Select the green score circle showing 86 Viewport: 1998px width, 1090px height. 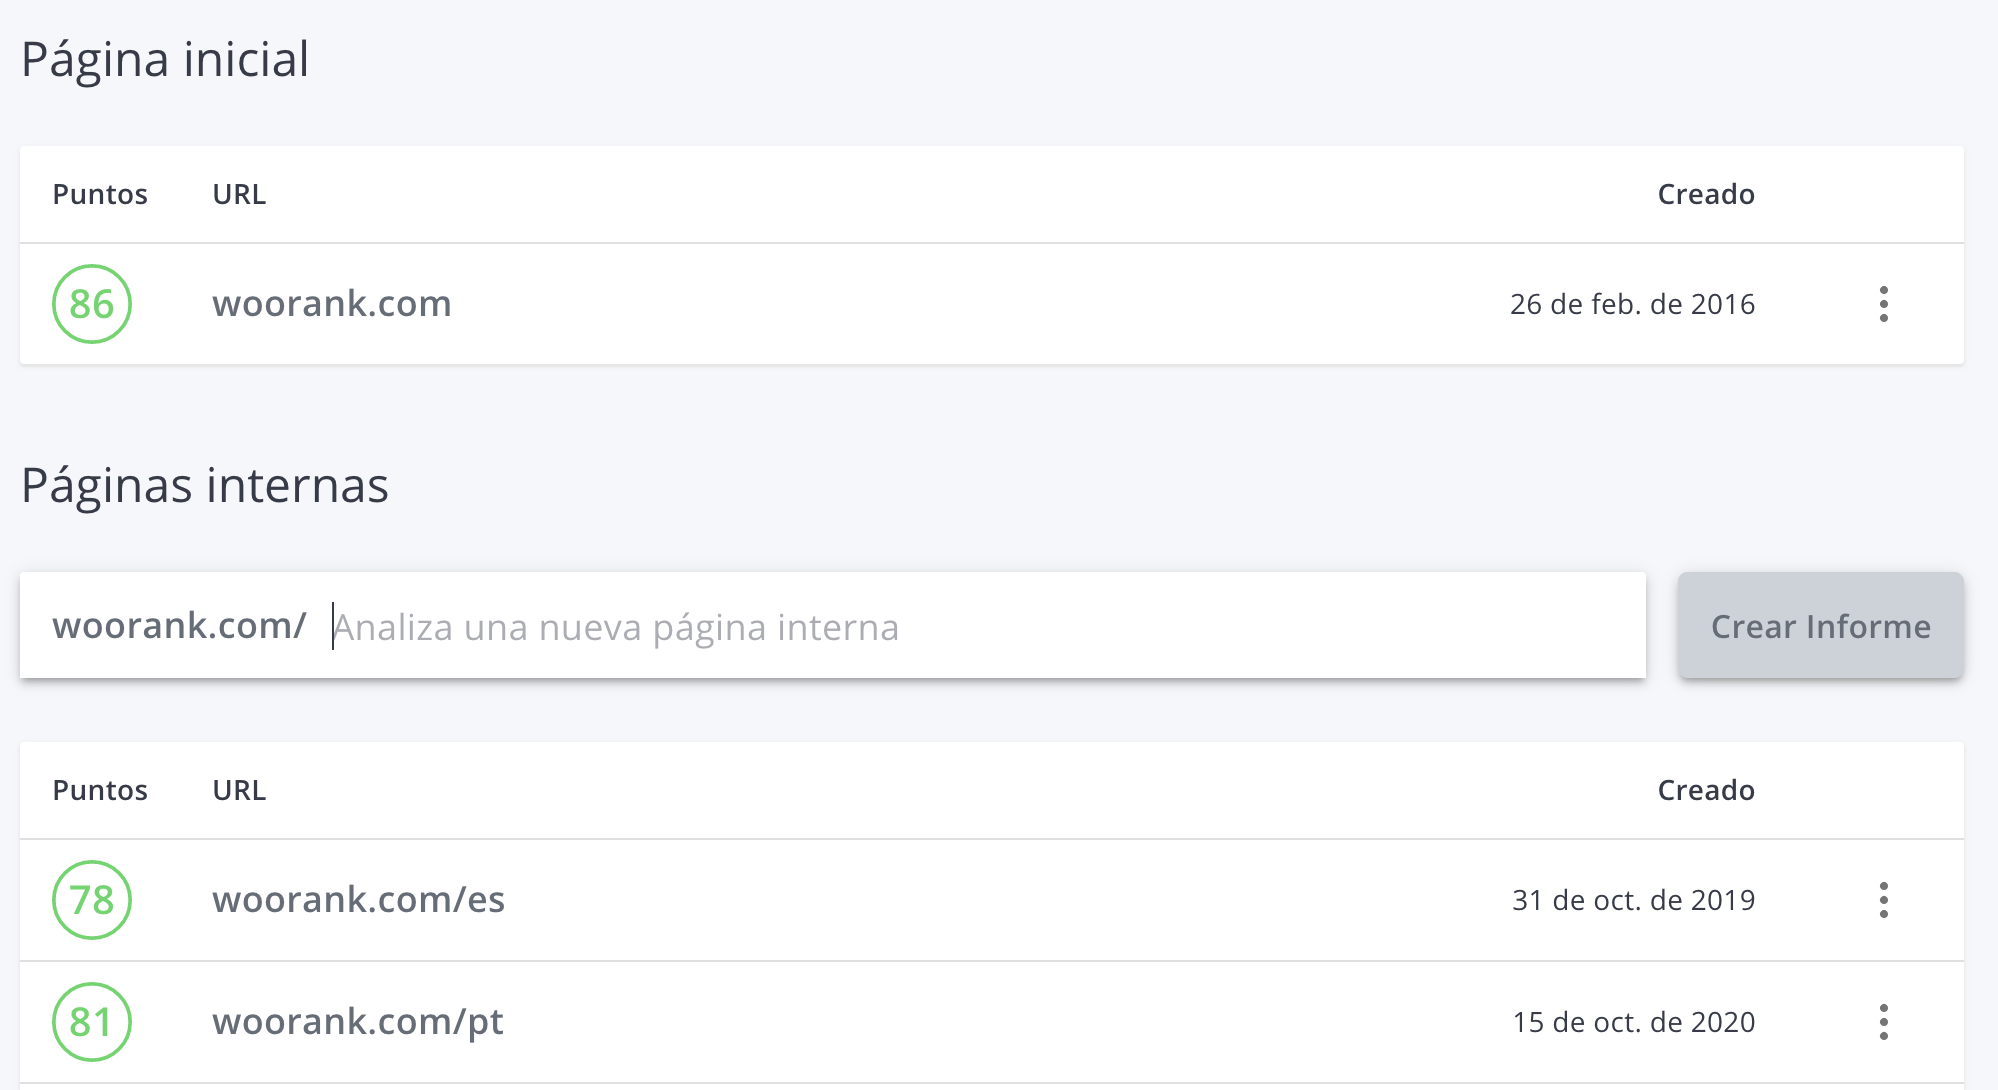pos(92,304)
